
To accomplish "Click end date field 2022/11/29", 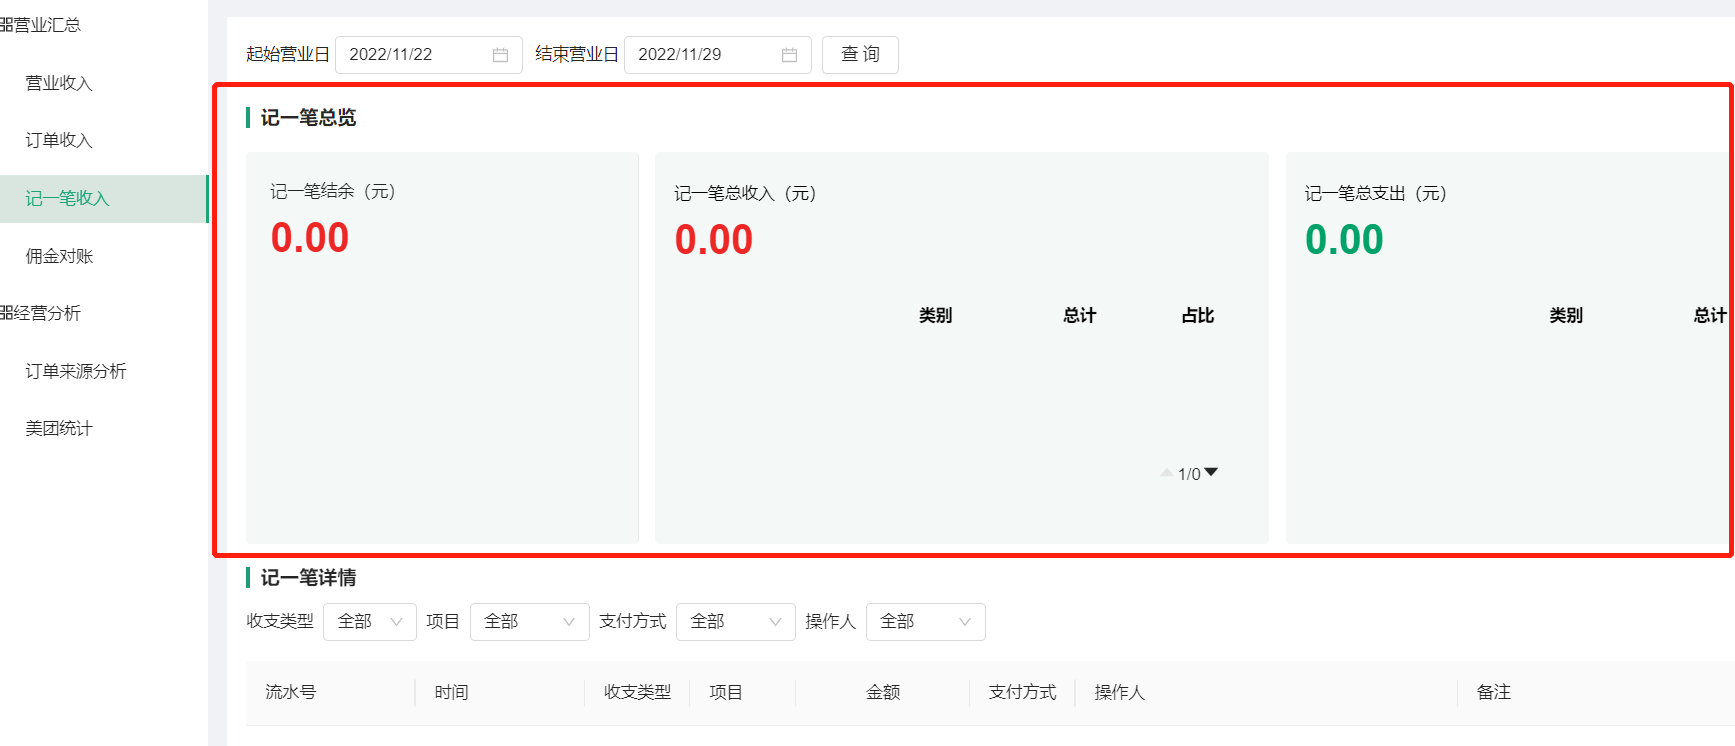I will pos(718,55).
